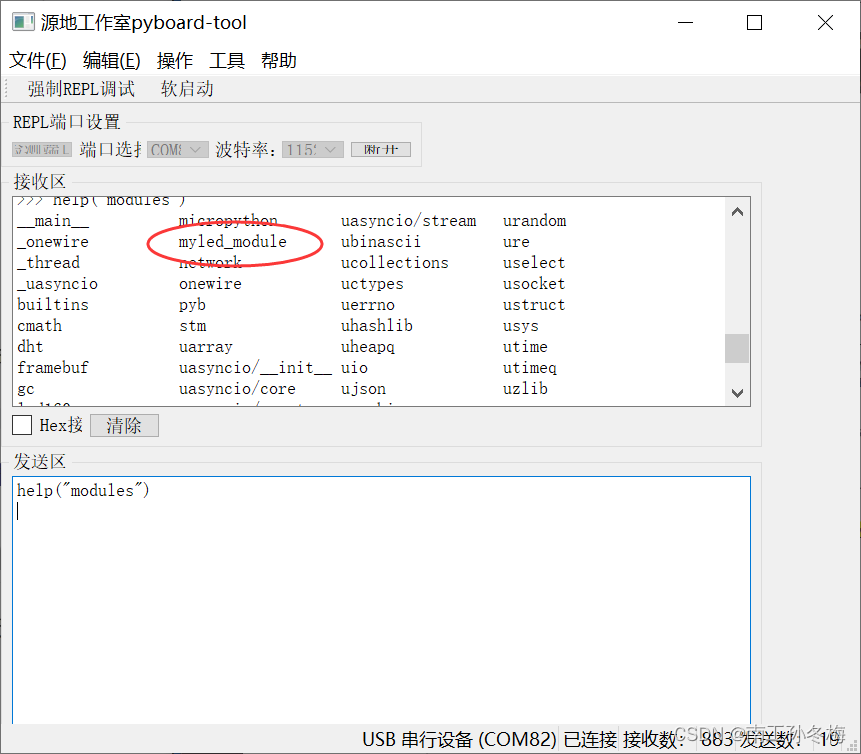861x754 pixels.
Task: Open the 操作 menu
Action: 175,60
